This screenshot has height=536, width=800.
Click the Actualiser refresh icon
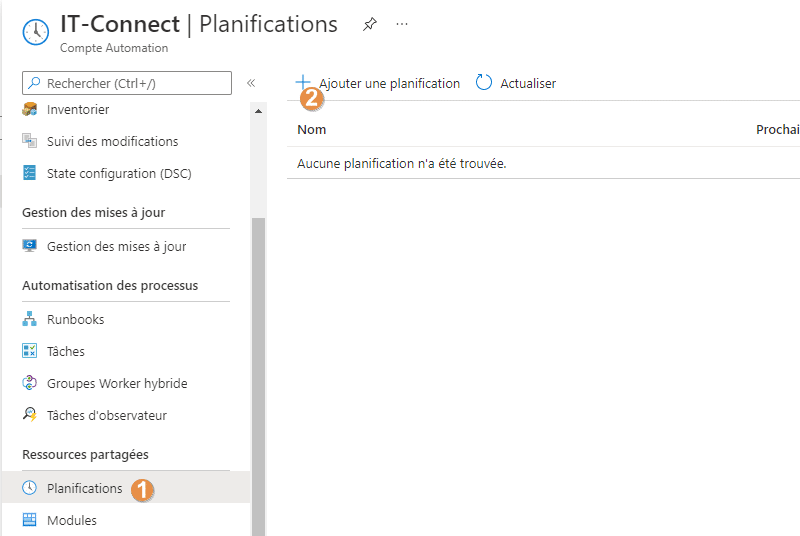(484, 82)
